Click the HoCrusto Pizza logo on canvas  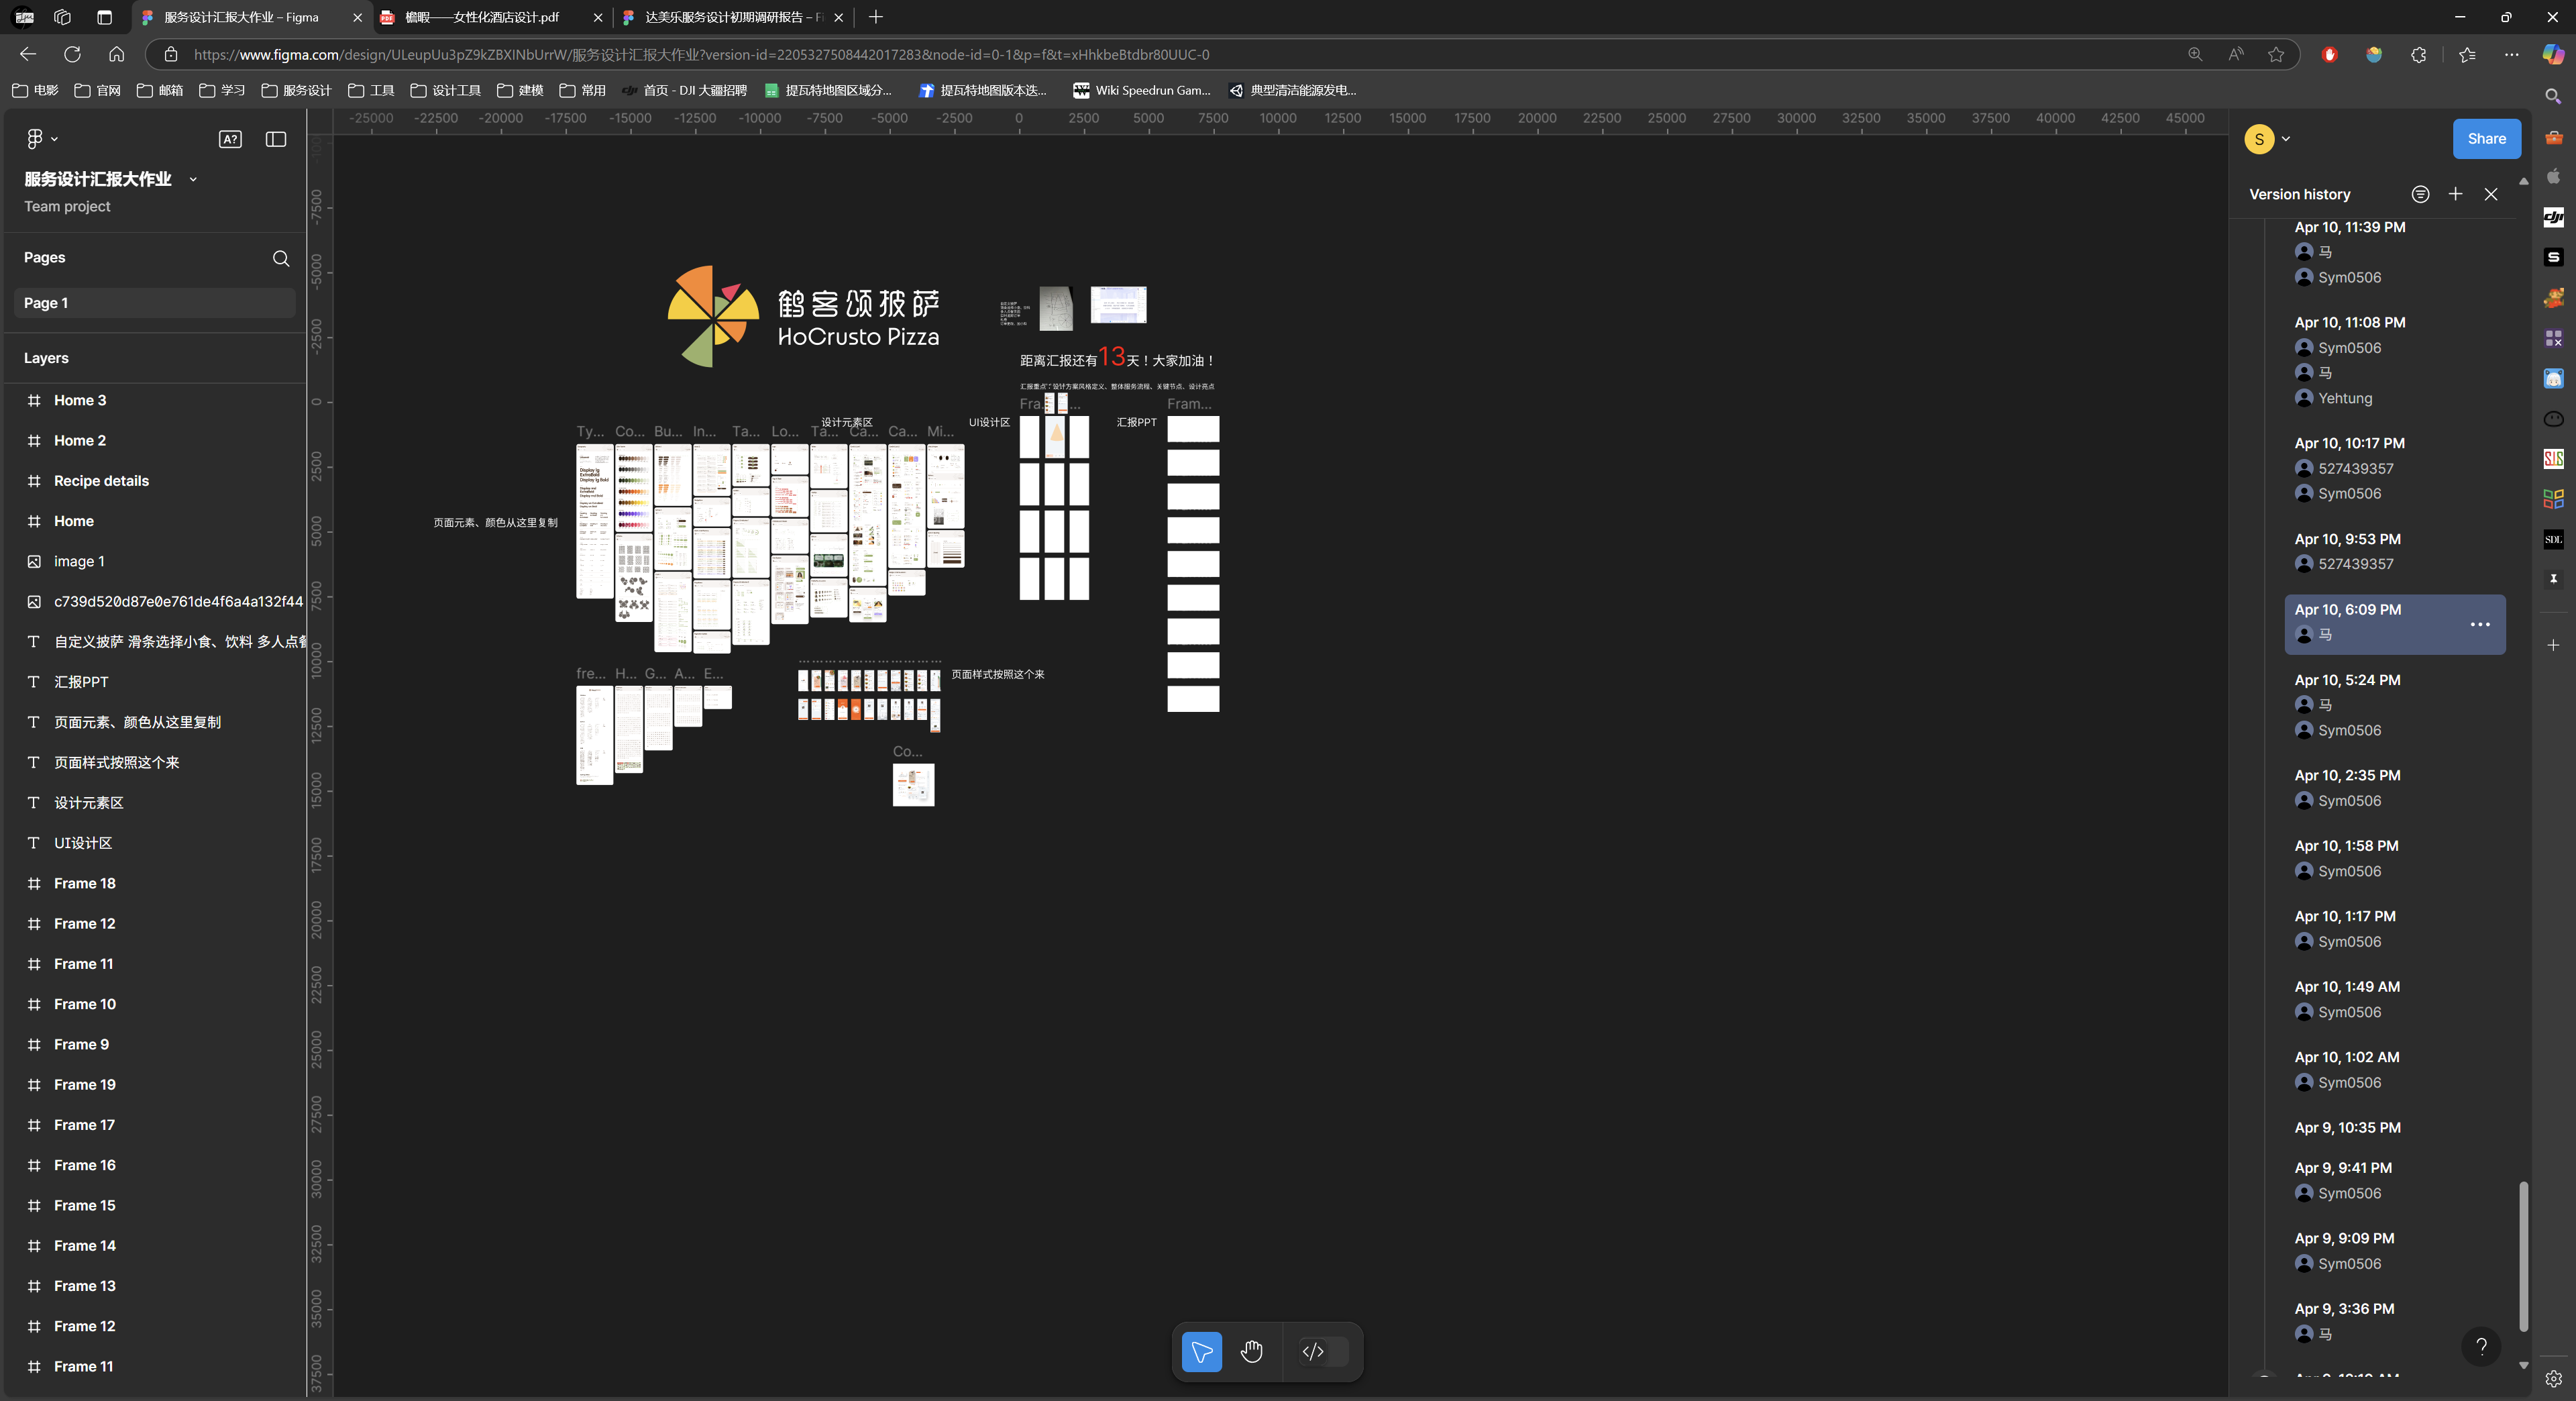(804, 317)
